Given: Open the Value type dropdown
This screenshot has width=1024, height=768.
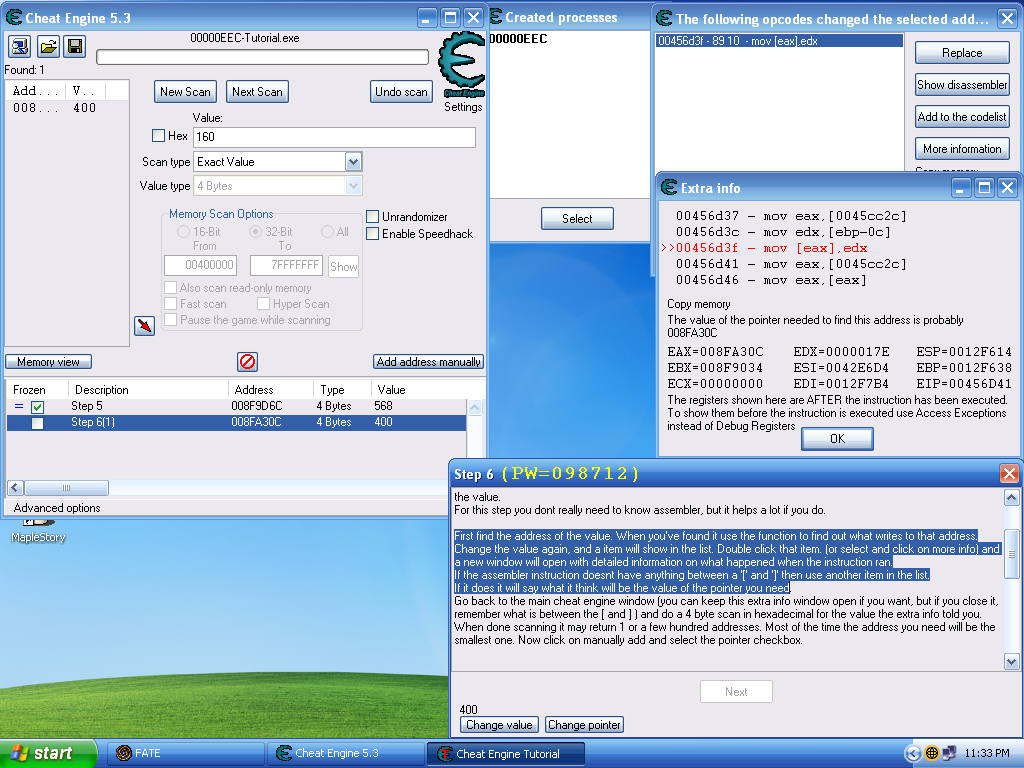Looking at the screenshot, I should [x=353, y=186].
